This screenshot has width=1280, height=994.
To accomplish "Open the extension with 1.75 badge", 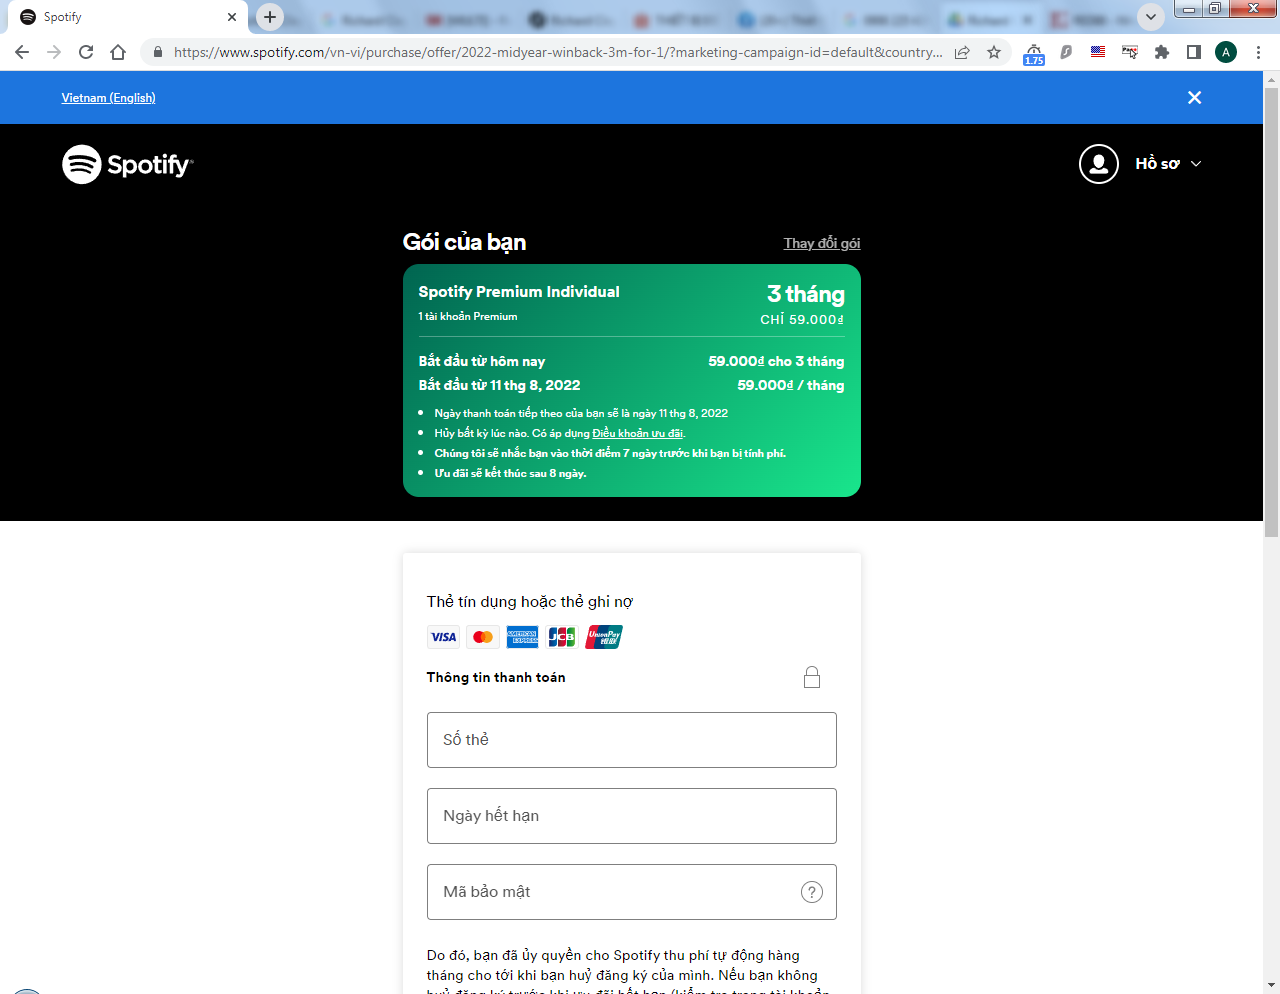I will point(1034,54).
